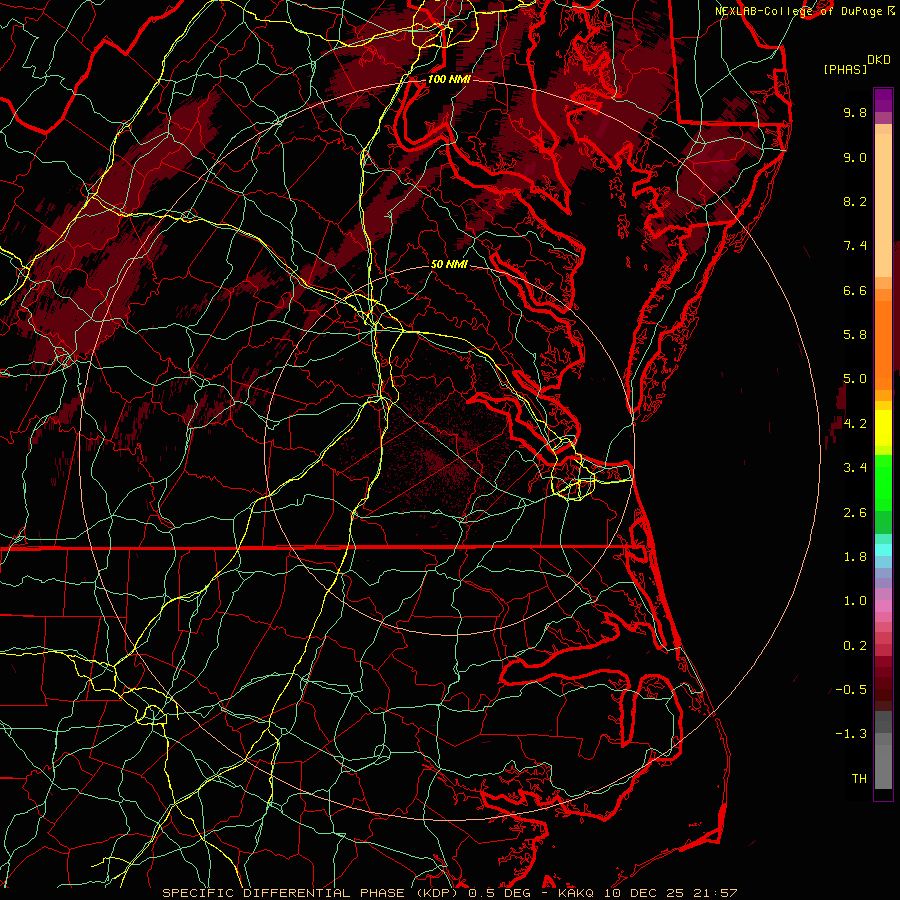This screenshot has height=900, width=900.
Task: Click the 2.6 value on color scale
Action: click(855, 513)
